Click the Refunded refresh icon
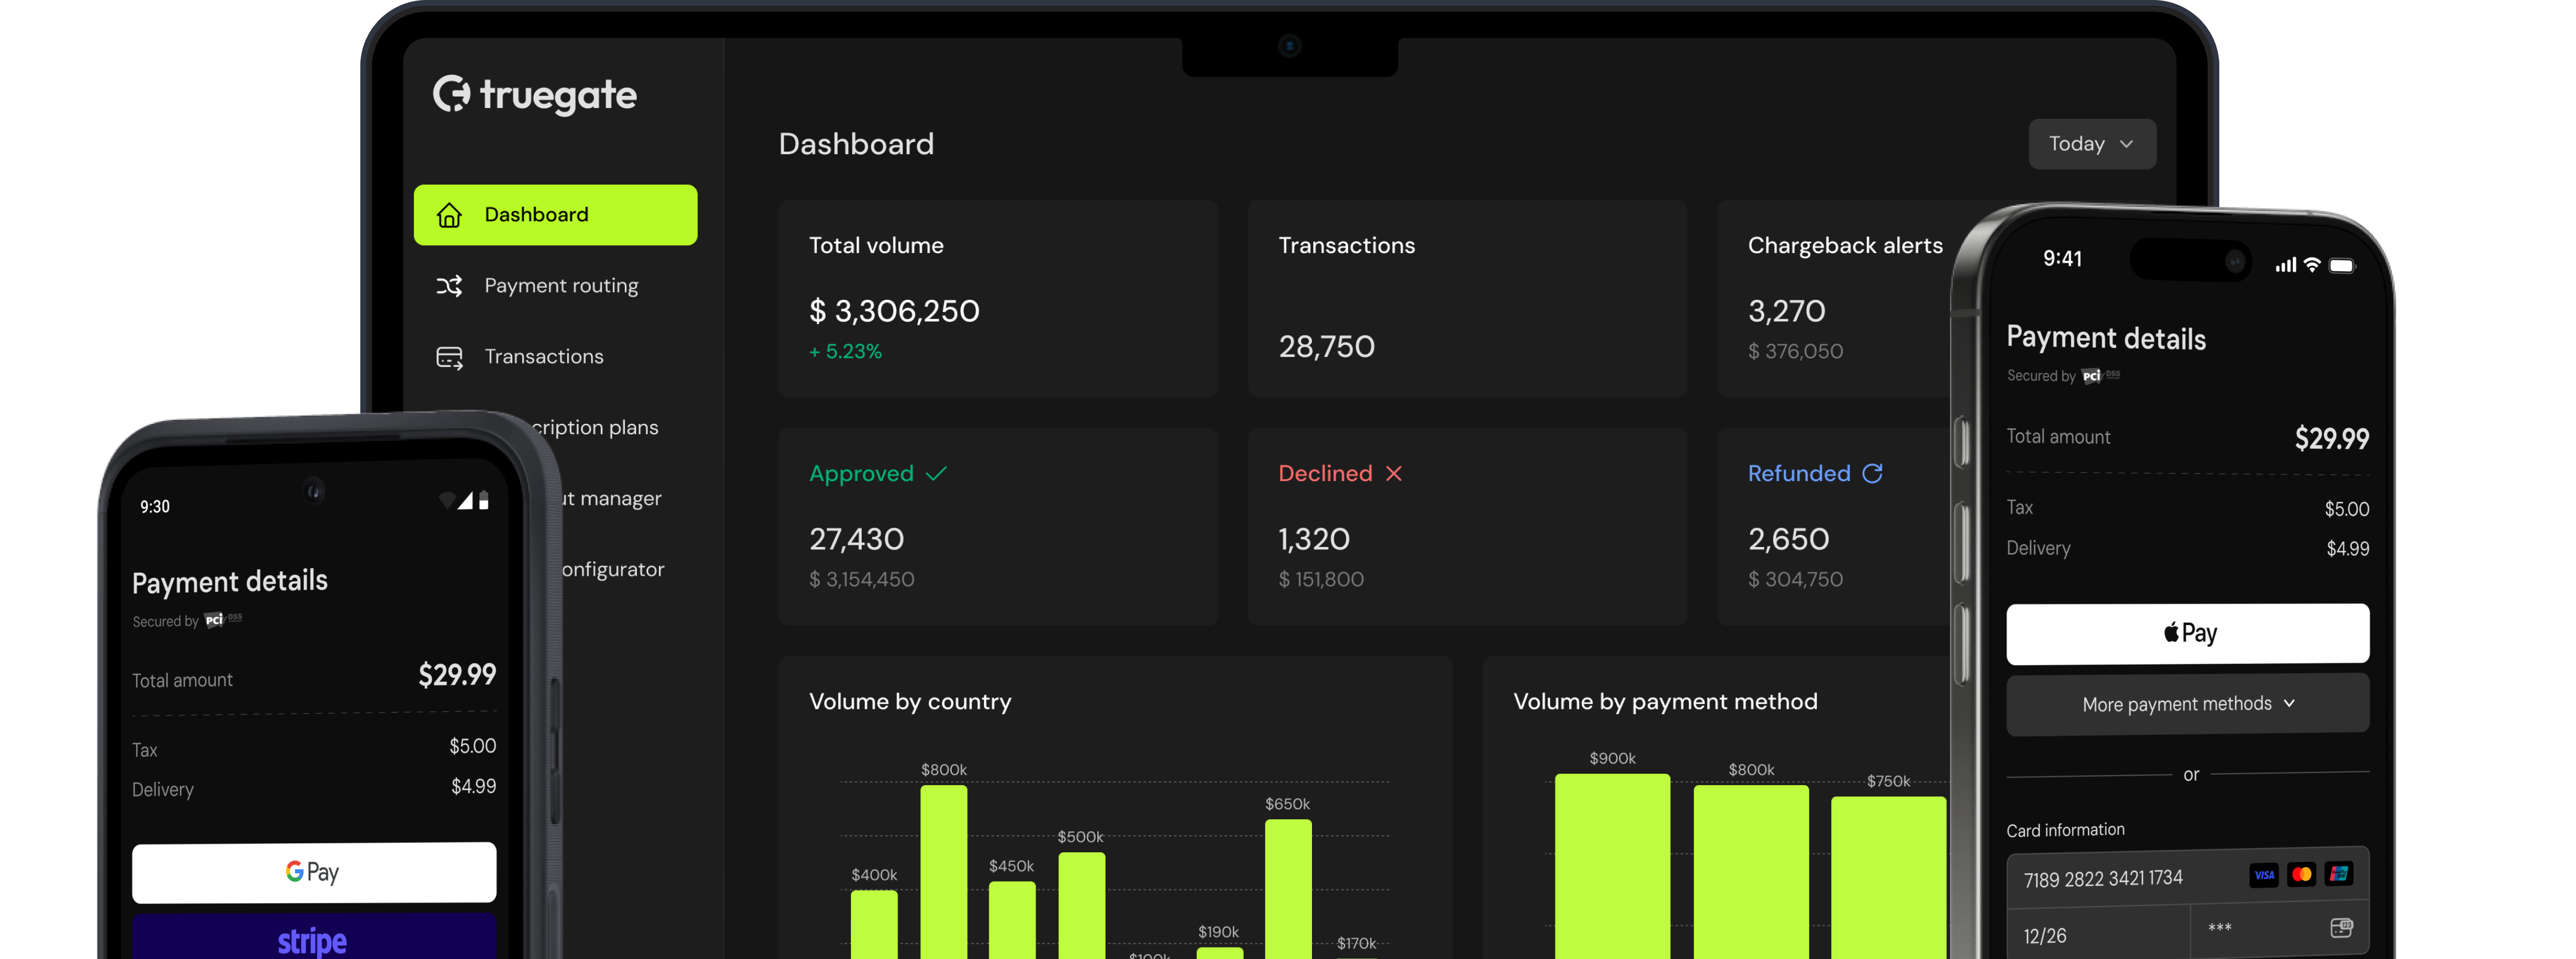Screen dimensions: 2576x959 [1873, 473]
